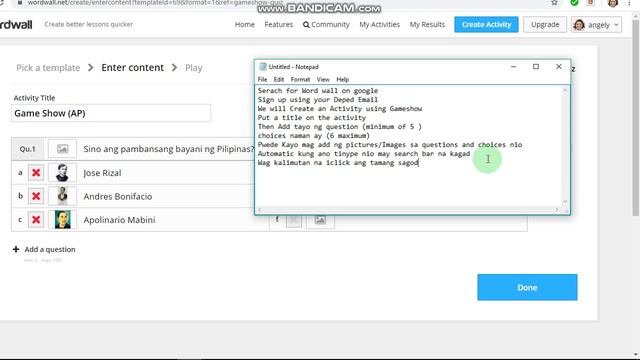The width and height of the screenshot is (640, 360).
Task: Minimize the Notepad window
Action: tap(513, 67)
